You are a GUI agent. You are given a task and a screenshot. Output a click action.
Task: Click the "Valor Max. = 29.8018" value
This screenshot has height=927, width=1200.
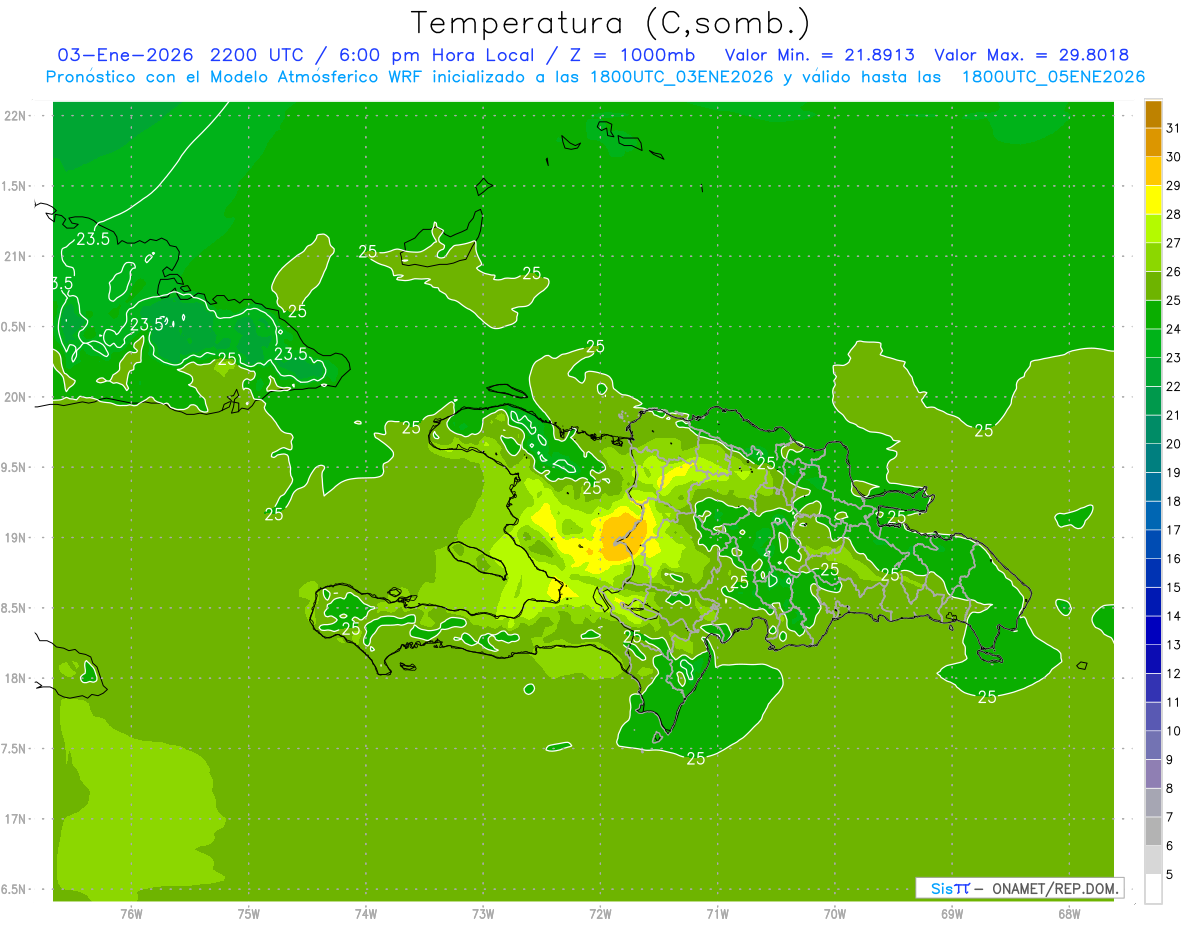pyautogui.click(x=1032, y=55)
